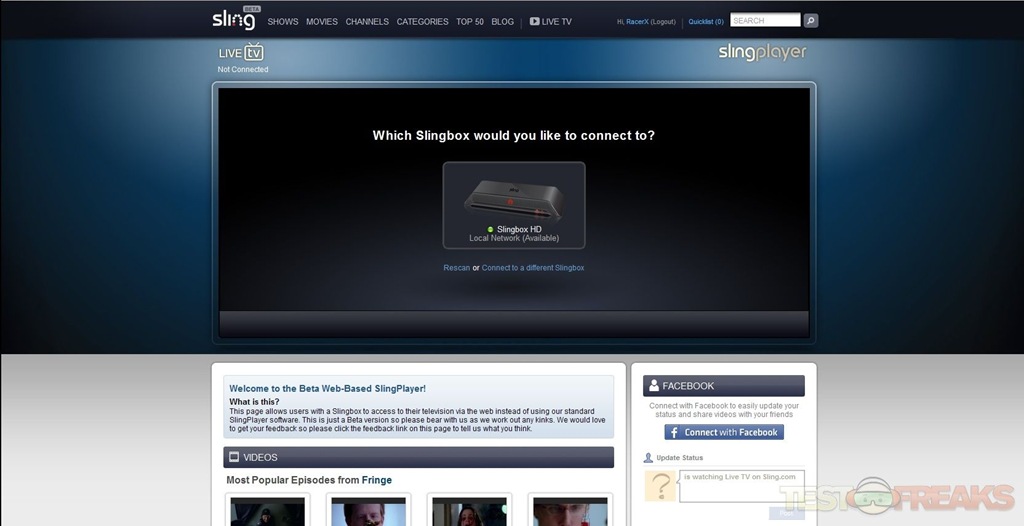Image resolution: width=1024 pixels, height=526 pixels.
Task: Open the Shows menu
Action: [x=283, y=21]
